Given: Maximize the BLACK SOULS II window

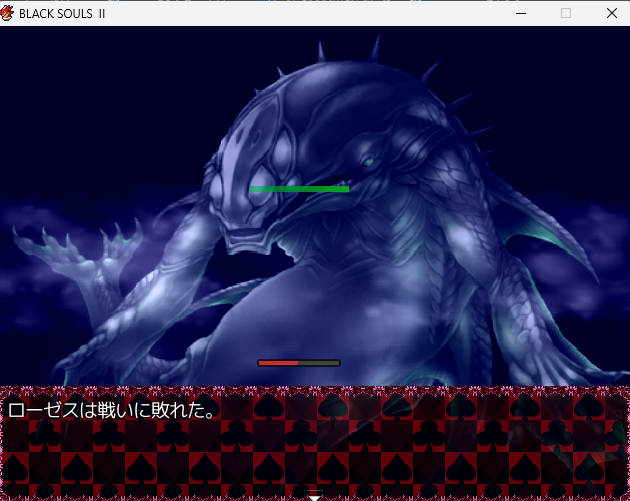Looking at the screenshot, I should 566,13.
